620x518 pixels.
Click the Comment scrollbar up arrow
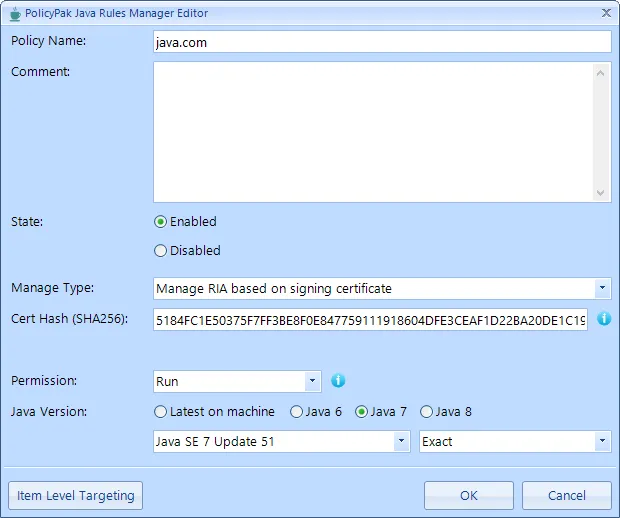point(600,73)
